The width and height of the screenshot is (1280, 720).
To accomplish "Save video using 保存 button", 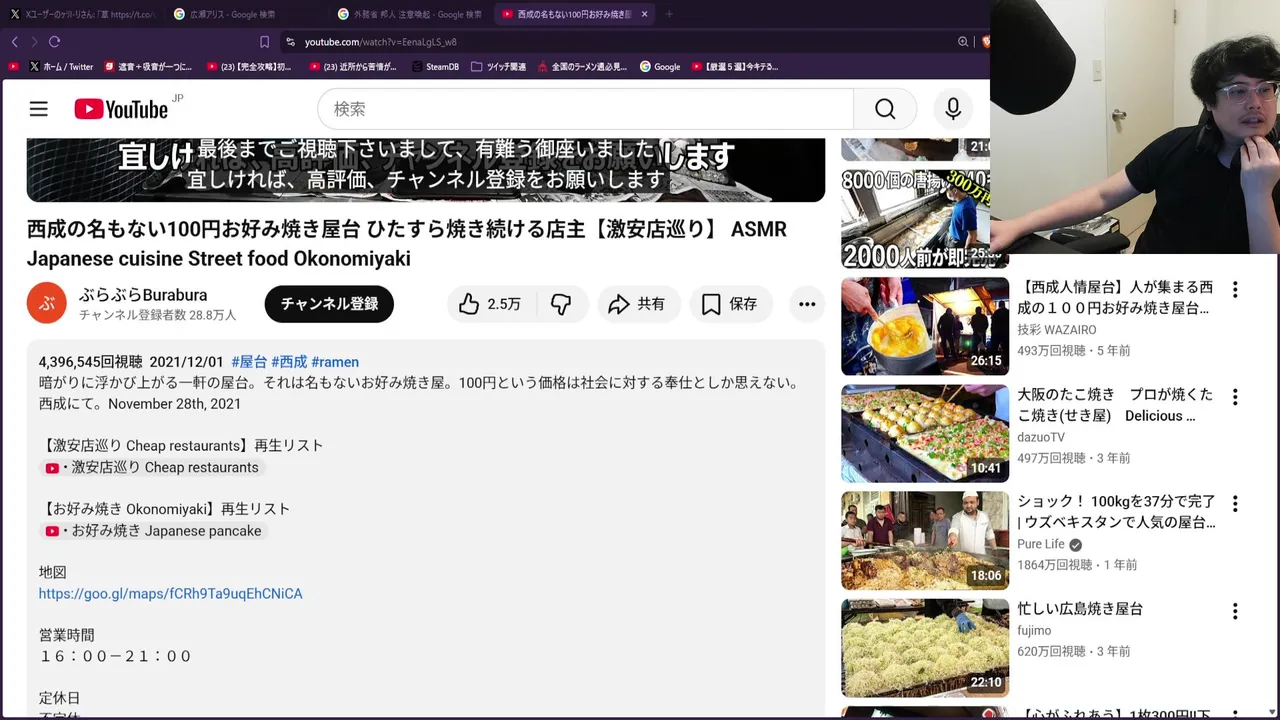I will (731, 304).
